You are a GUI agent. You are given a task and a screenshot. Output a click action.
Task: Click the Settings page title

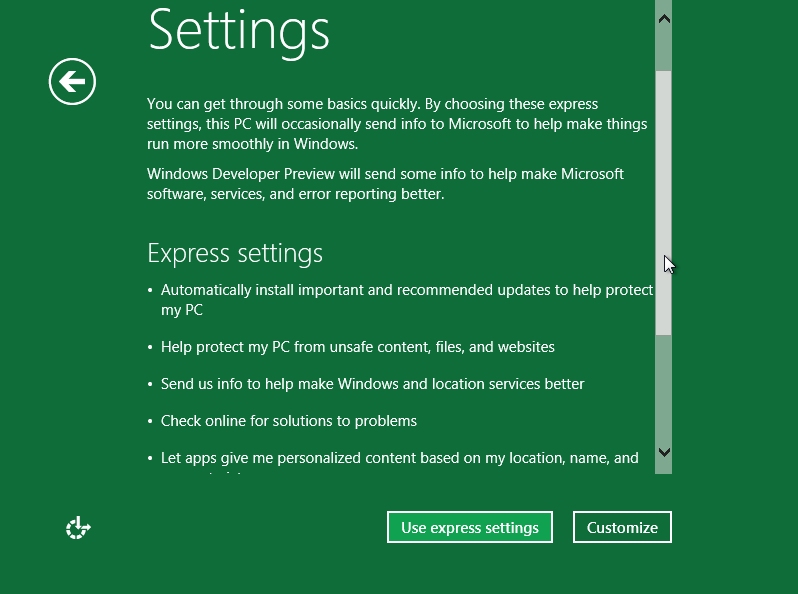click(x=239, y=32)
